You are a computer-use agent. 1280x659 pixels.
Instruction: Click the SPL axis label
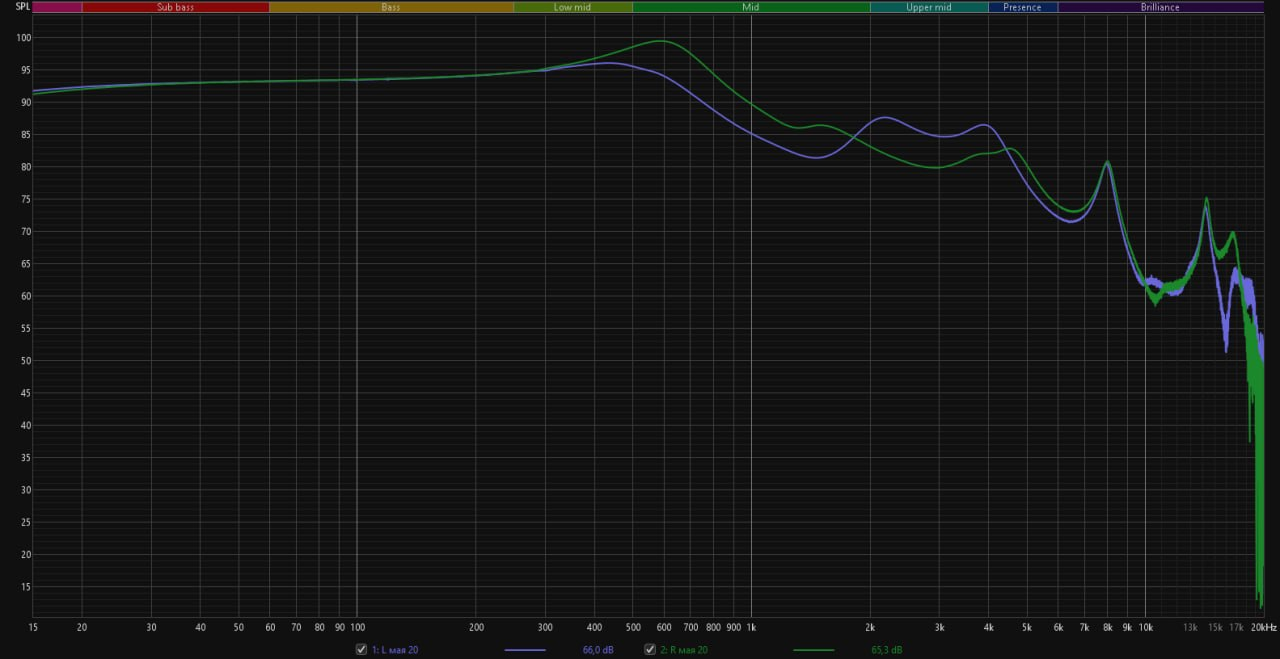click(22, 7)
